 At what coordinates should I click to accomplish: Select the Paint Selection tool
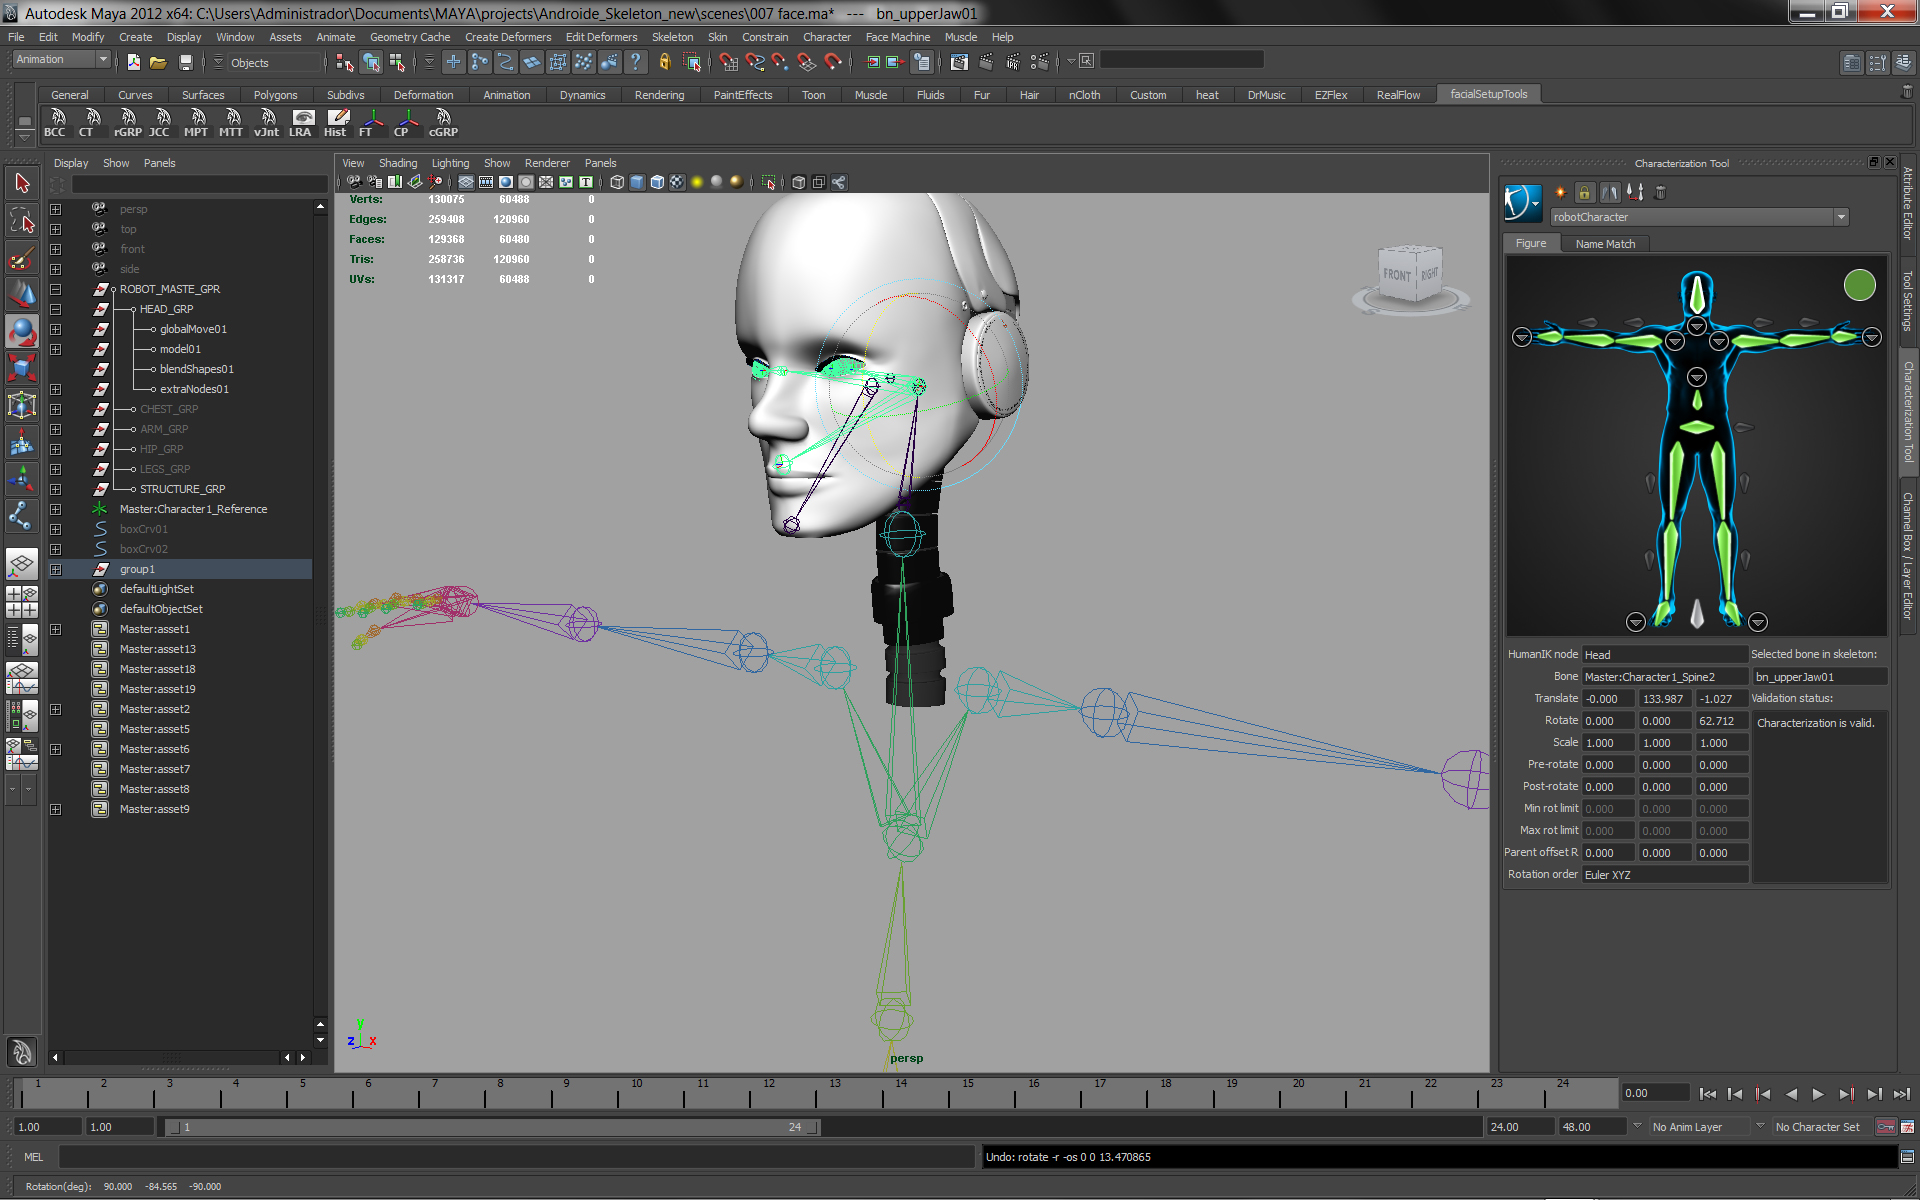pos(22,257)
